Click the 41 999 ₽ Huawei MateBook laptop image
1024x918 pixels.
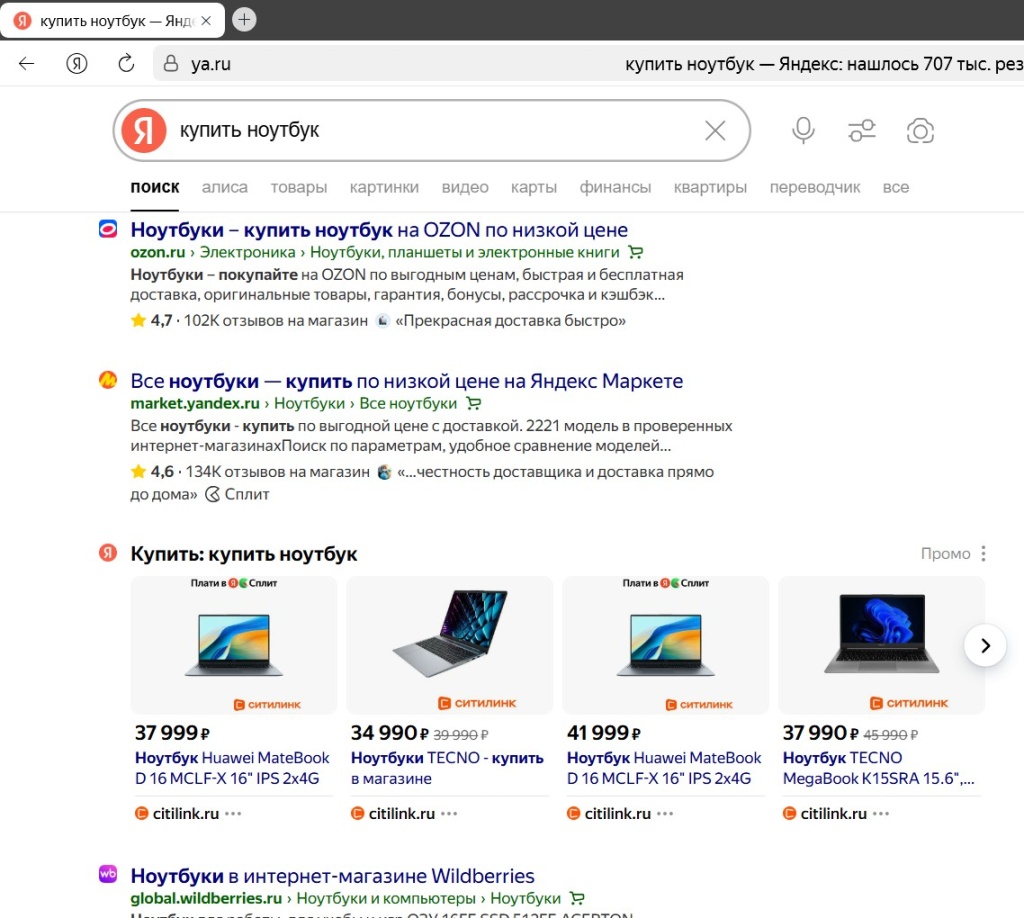665,645
